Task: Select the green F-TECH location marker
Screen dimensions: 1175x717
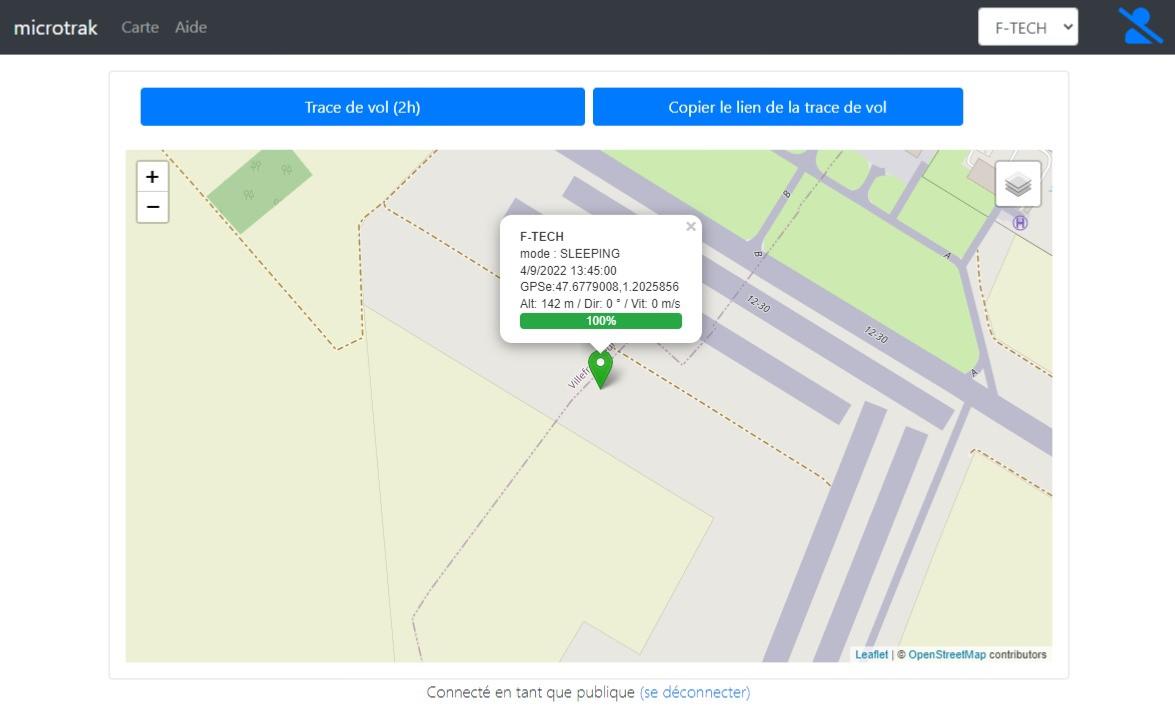Action: coord(600,368)
